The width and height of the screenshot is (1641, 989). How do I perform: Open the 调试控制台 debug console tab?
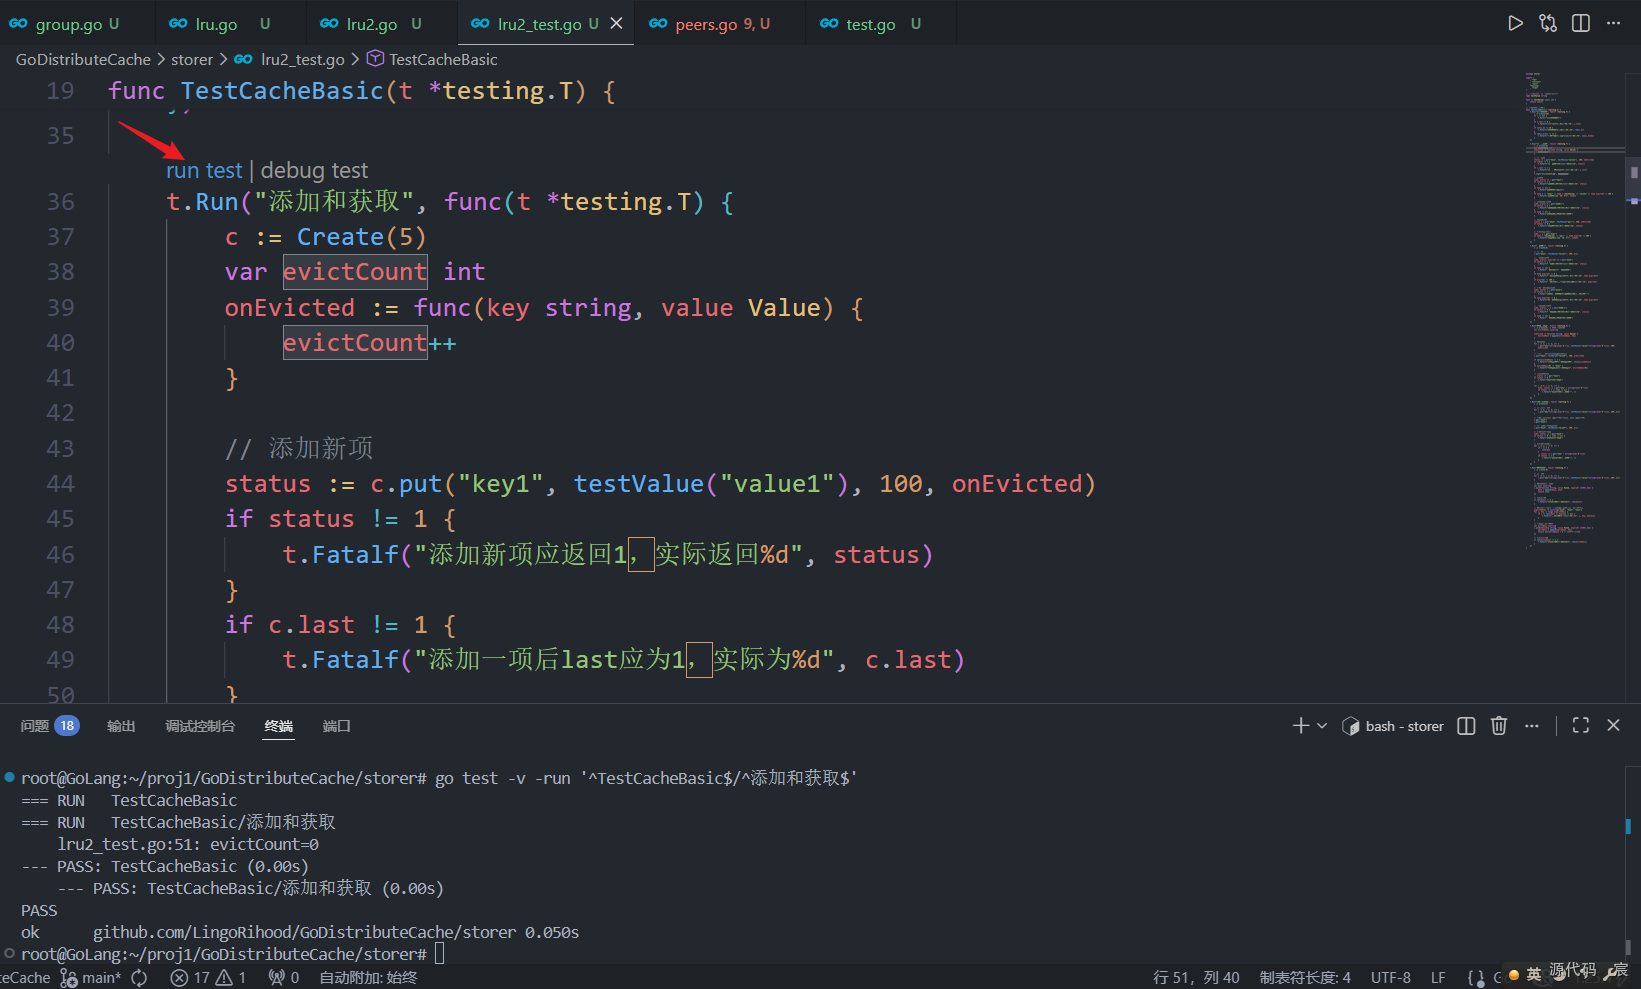(x=200, y=726)
